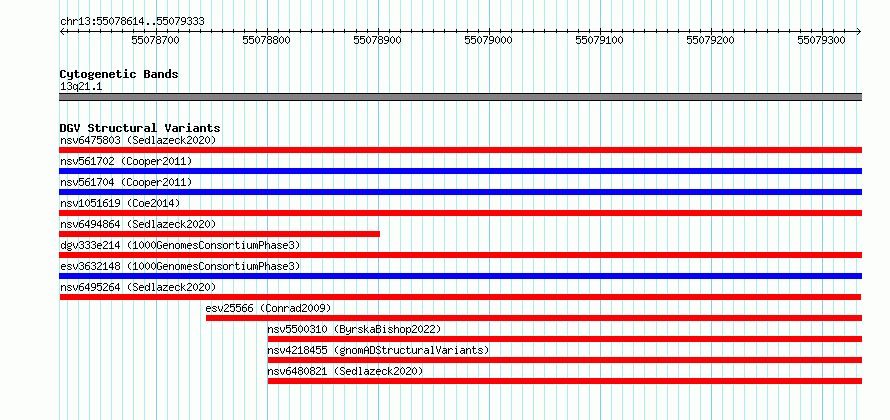The width and height of the screenshot is (890, 420).
Task: Click the short red bar of nsv6494864
Action: [220, 234]
